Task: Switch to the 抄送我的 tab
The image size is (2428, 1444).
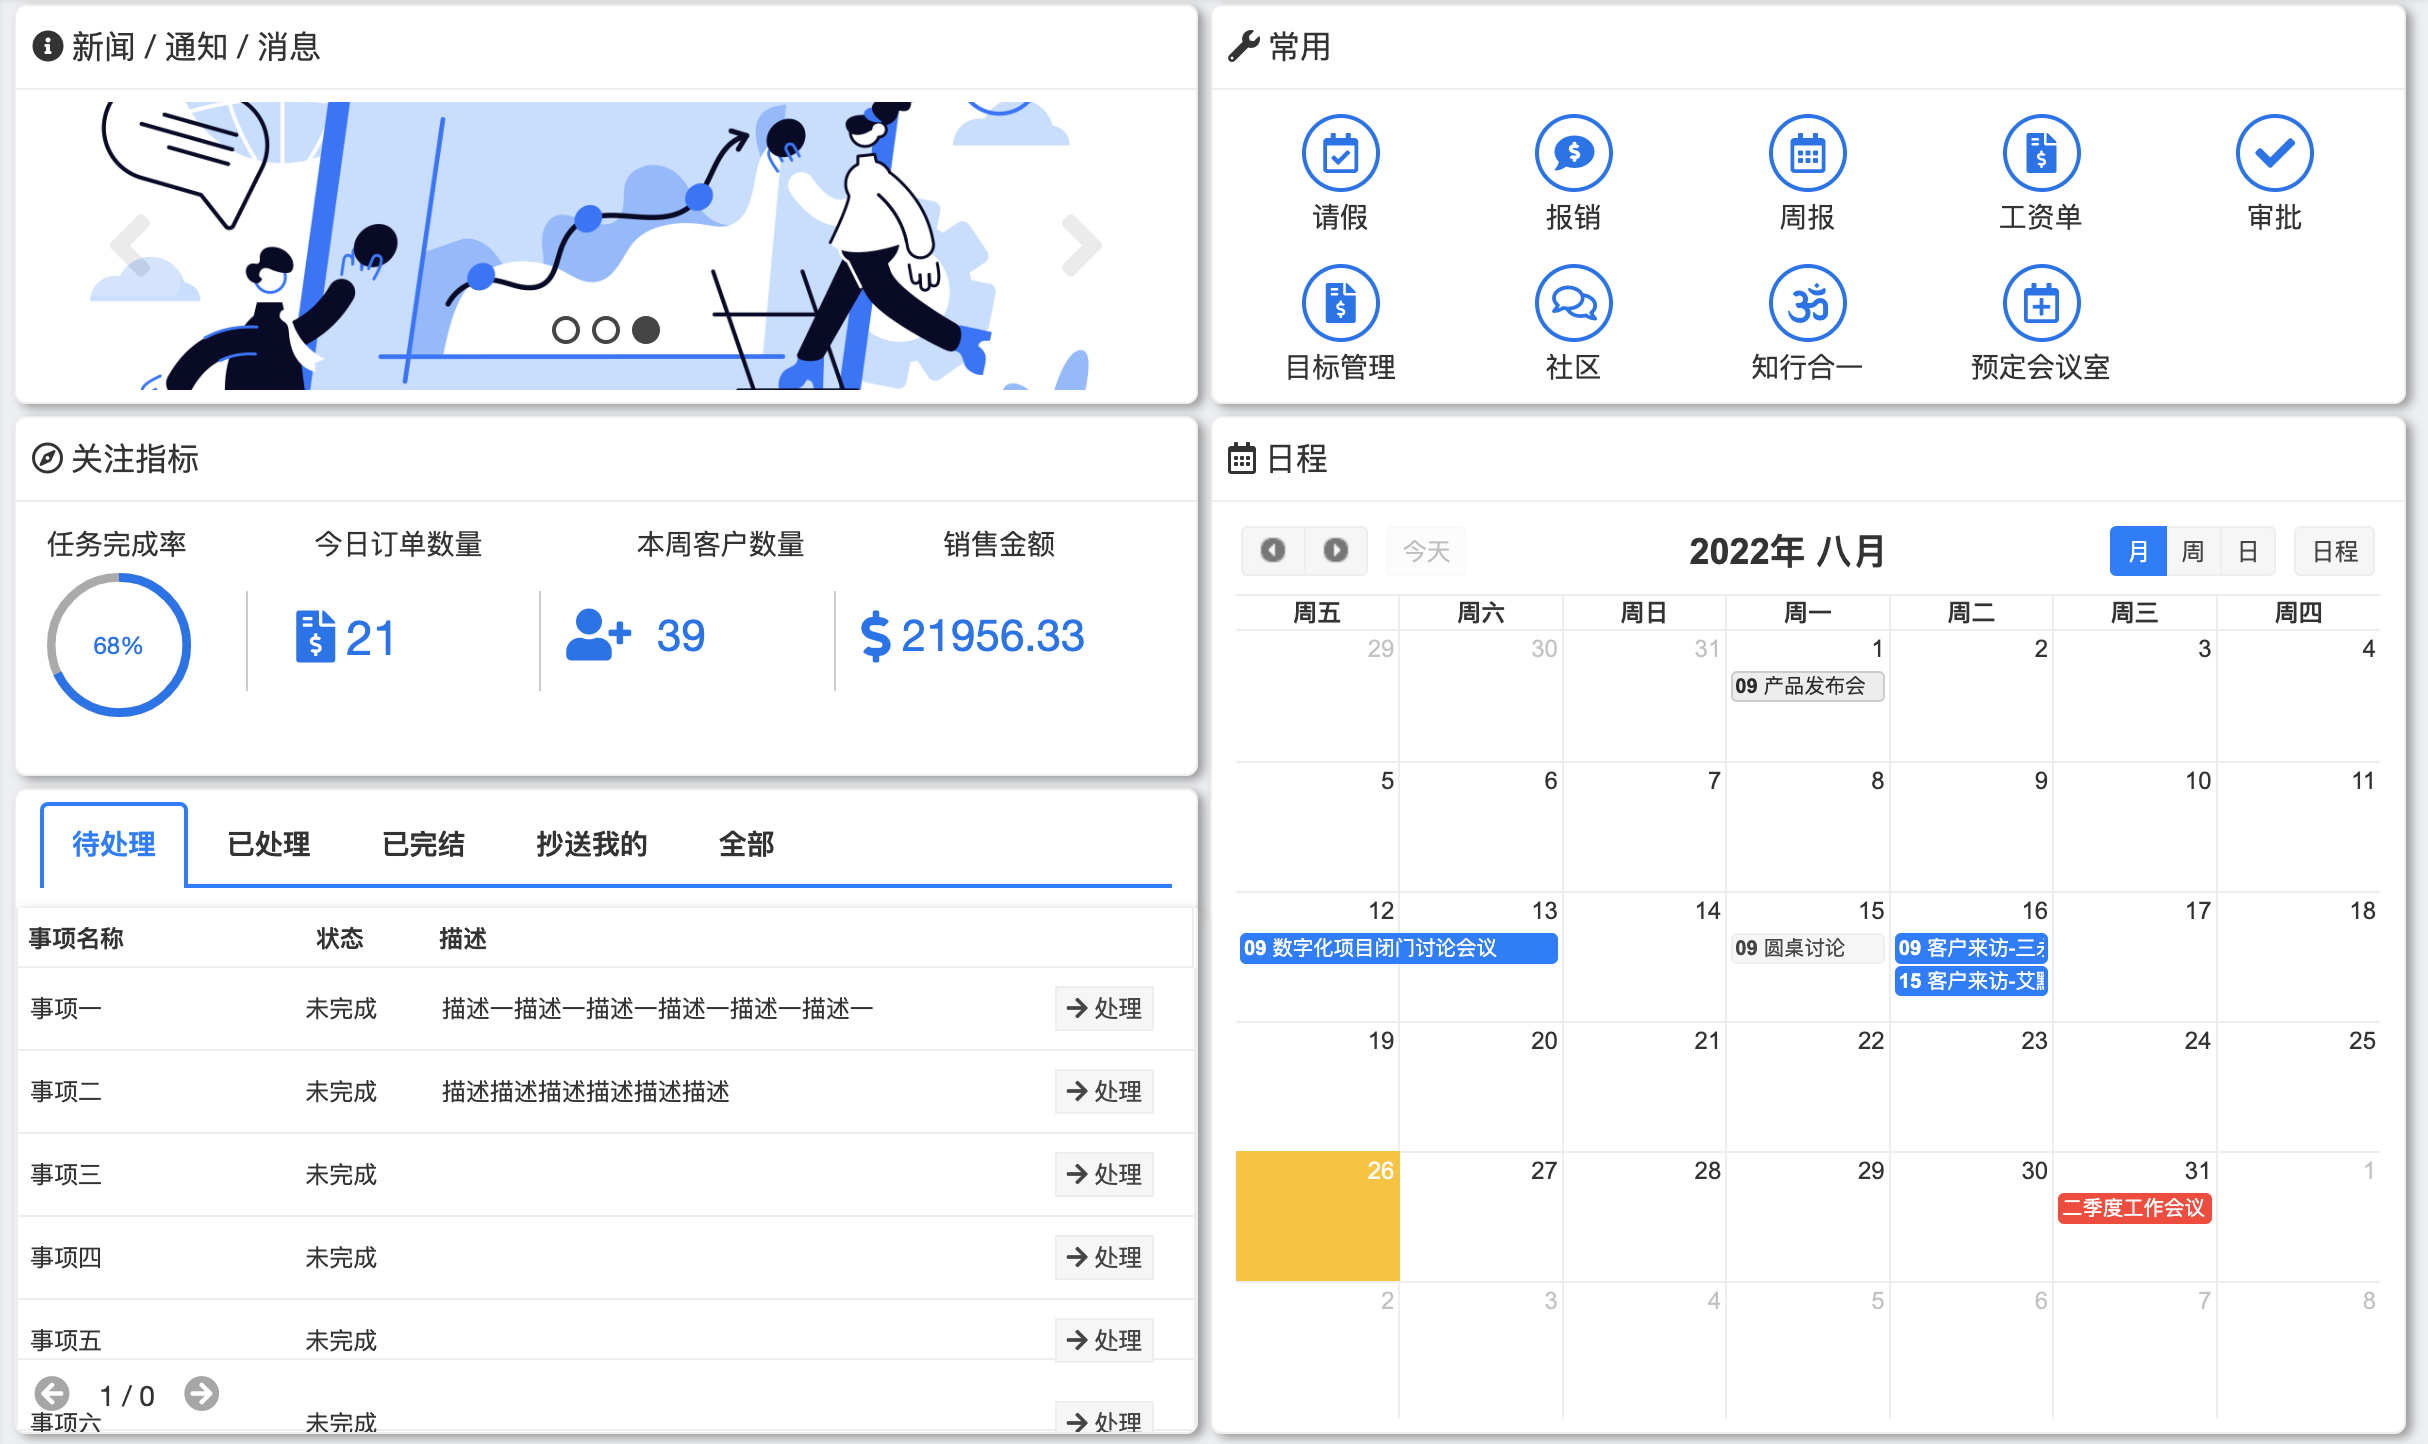Action: click(591, 844)
